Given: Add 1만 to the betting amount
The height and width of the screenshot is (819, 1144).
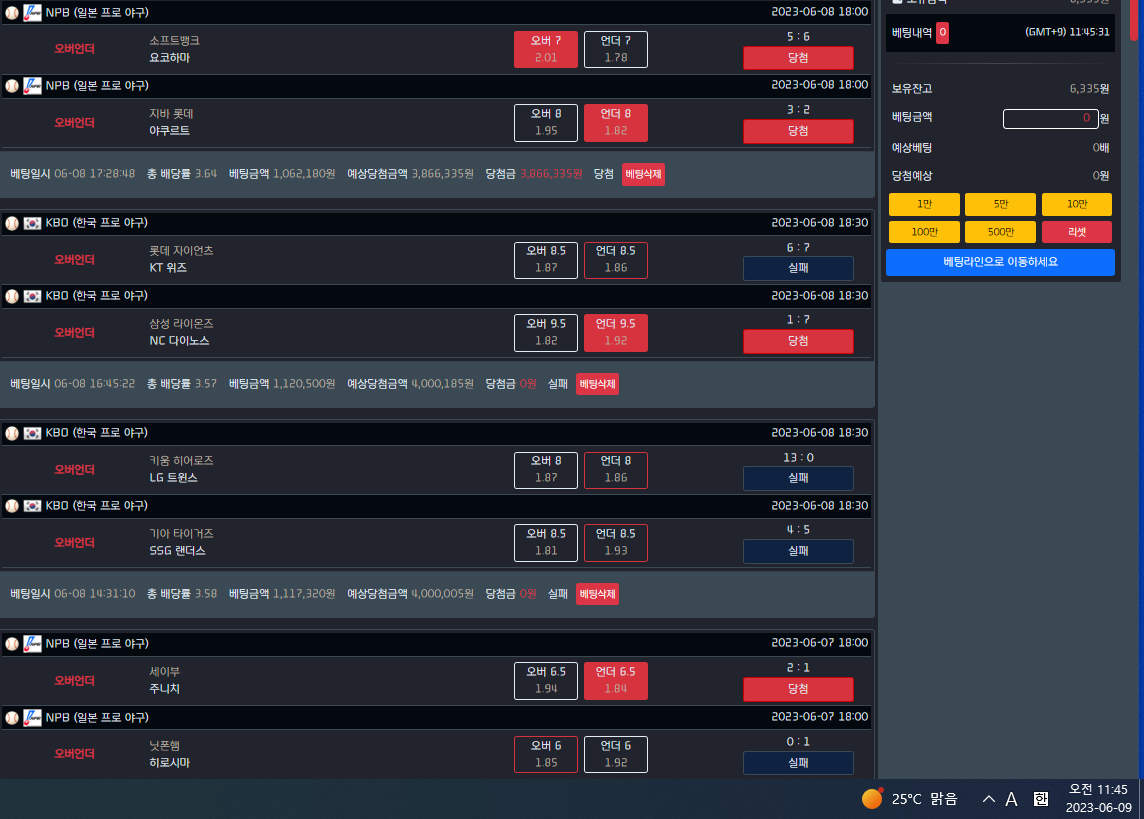Looking at the screenshot, I should tap(924, 204).
